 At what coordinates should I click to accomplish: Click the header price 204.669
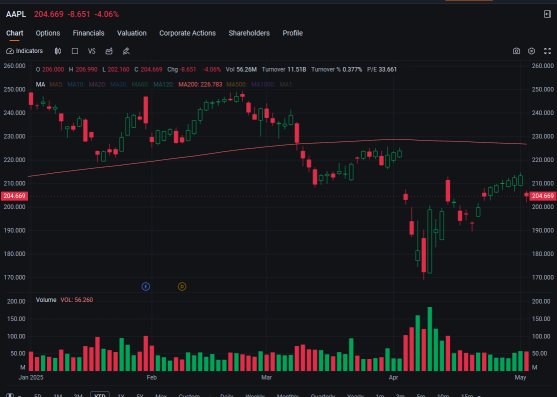tap(49, 14)
